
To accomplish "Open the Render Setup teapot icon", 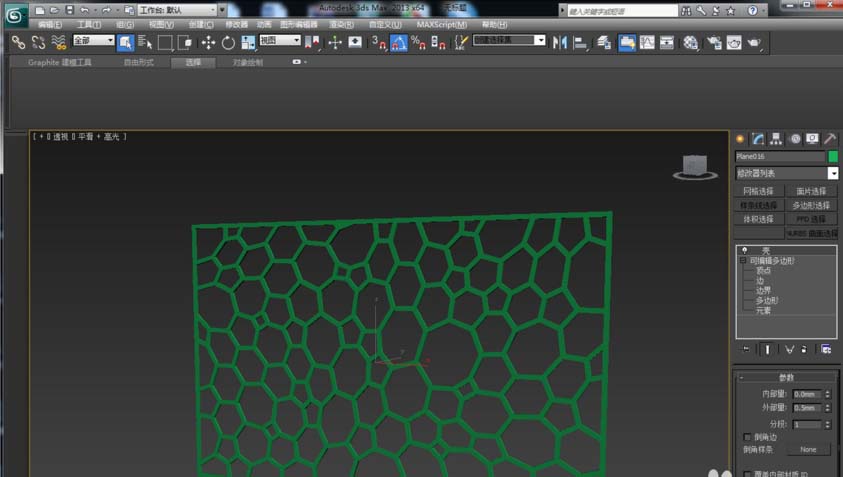I will click(714, 42).
